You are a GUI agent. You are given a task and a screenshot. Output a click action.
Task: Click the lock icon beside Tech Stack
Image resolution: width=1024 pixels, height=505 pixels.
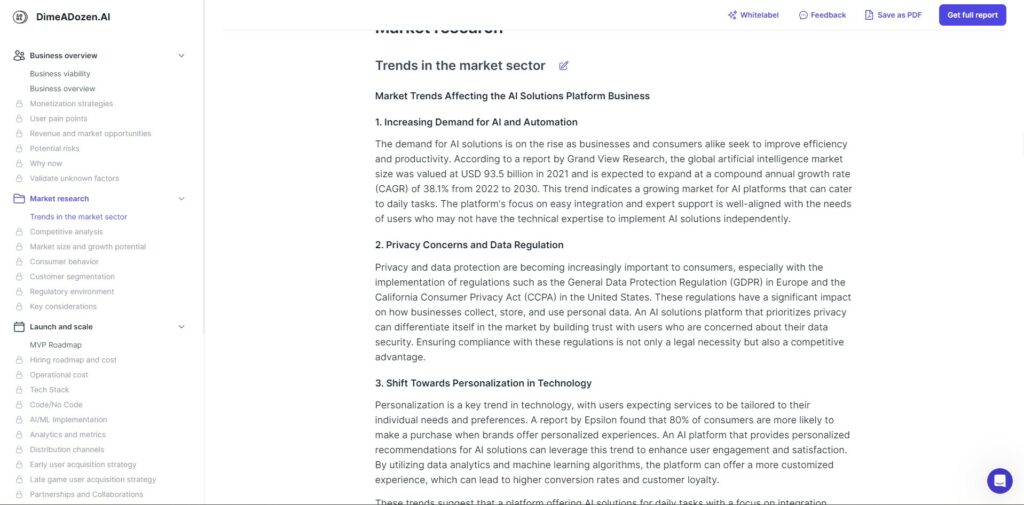coord(20,389)
